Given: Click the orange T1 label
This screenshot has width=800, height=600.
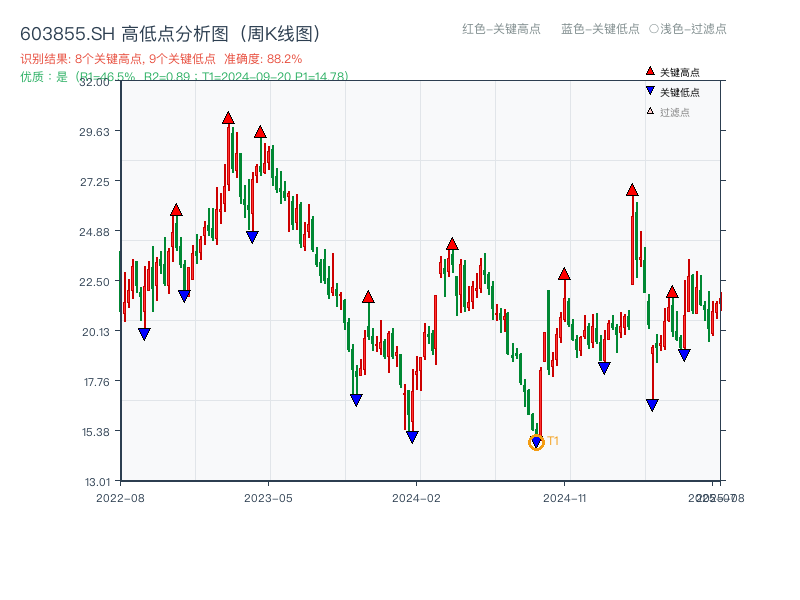Looking at the screenshot, I should pyautogui.click(x=553, y=441).
